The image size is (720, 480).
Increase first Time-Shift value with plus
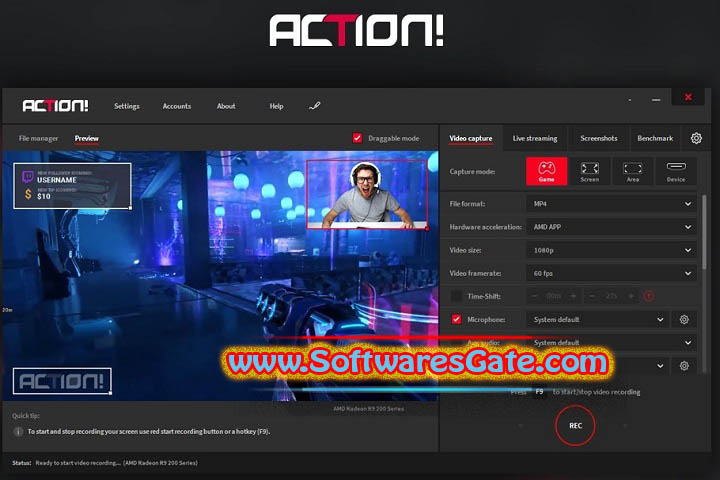573,297
